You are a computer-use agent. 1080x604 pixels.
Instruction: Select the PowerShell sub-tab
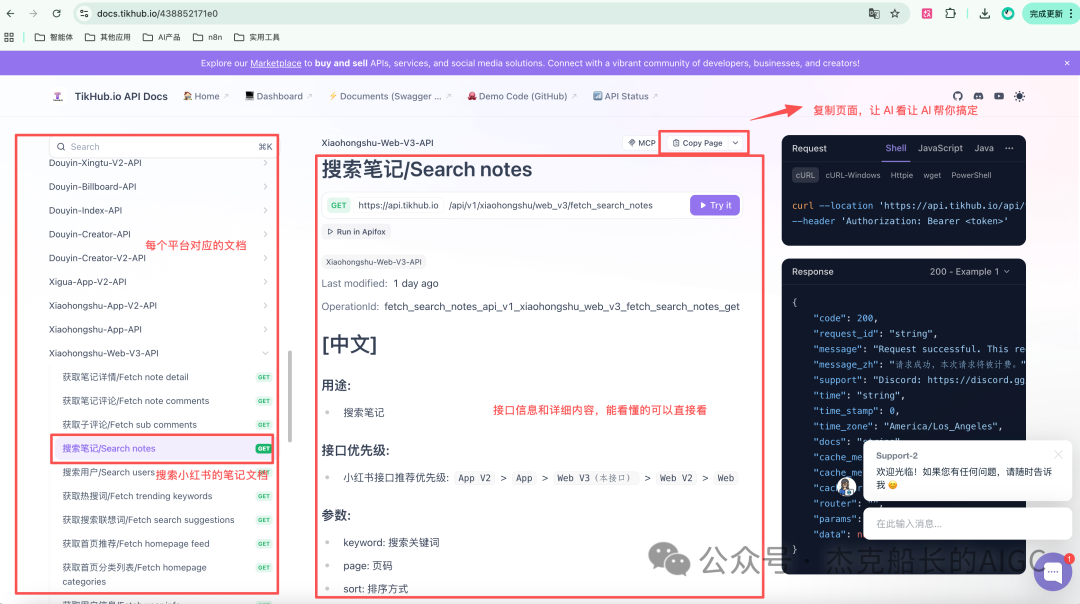pyautogui.click(x=971, y=176)
